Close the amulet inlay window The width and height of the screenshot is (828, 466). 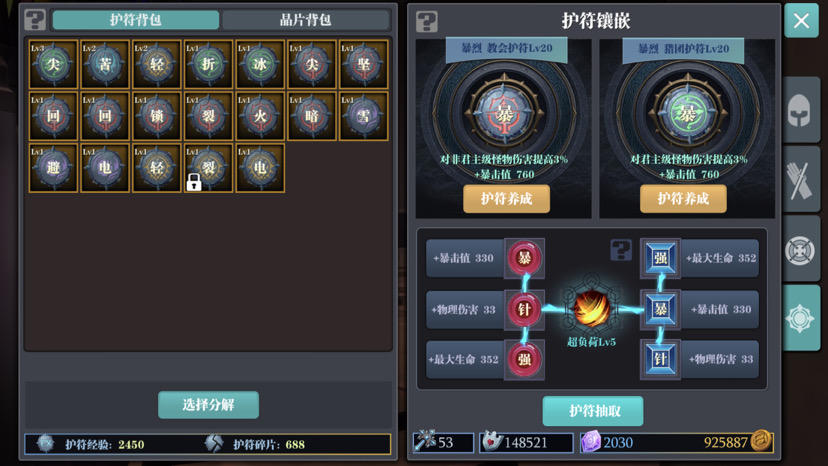[x=801, y=21]
